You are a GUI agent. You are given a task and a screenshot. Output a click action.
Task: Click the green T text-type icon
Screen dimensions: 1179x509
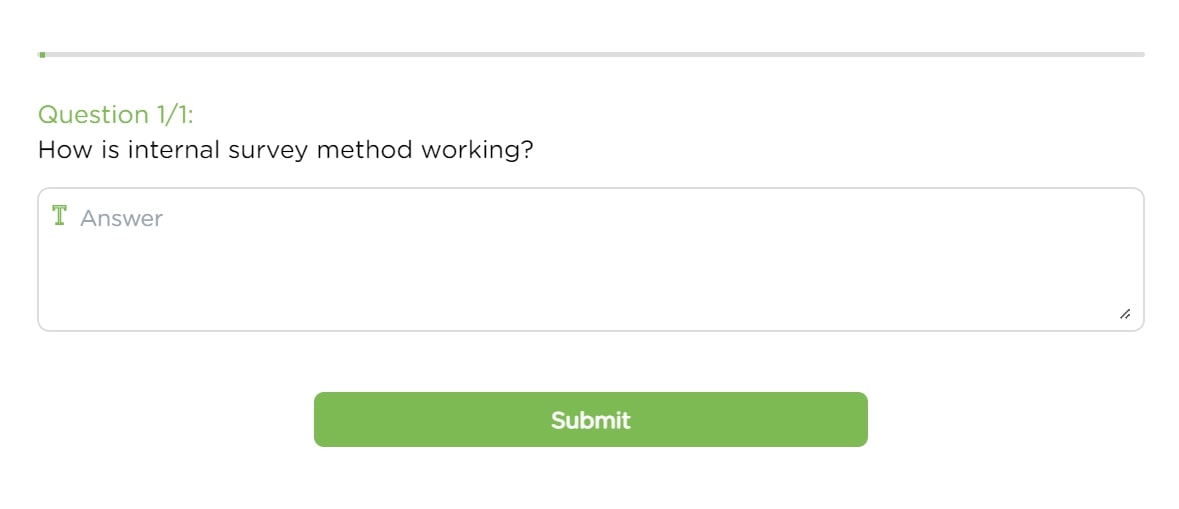(59, 216)
